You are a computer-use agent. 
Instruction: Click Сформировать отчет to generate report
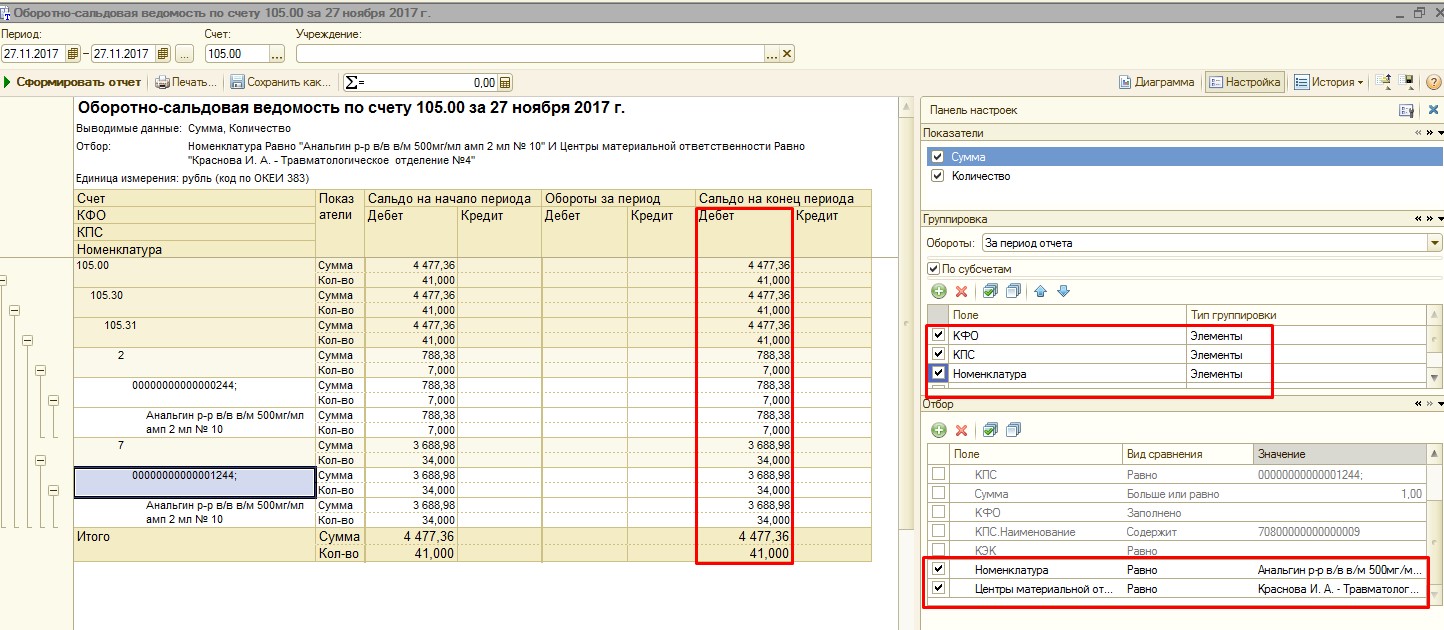[x=73, y=83]
